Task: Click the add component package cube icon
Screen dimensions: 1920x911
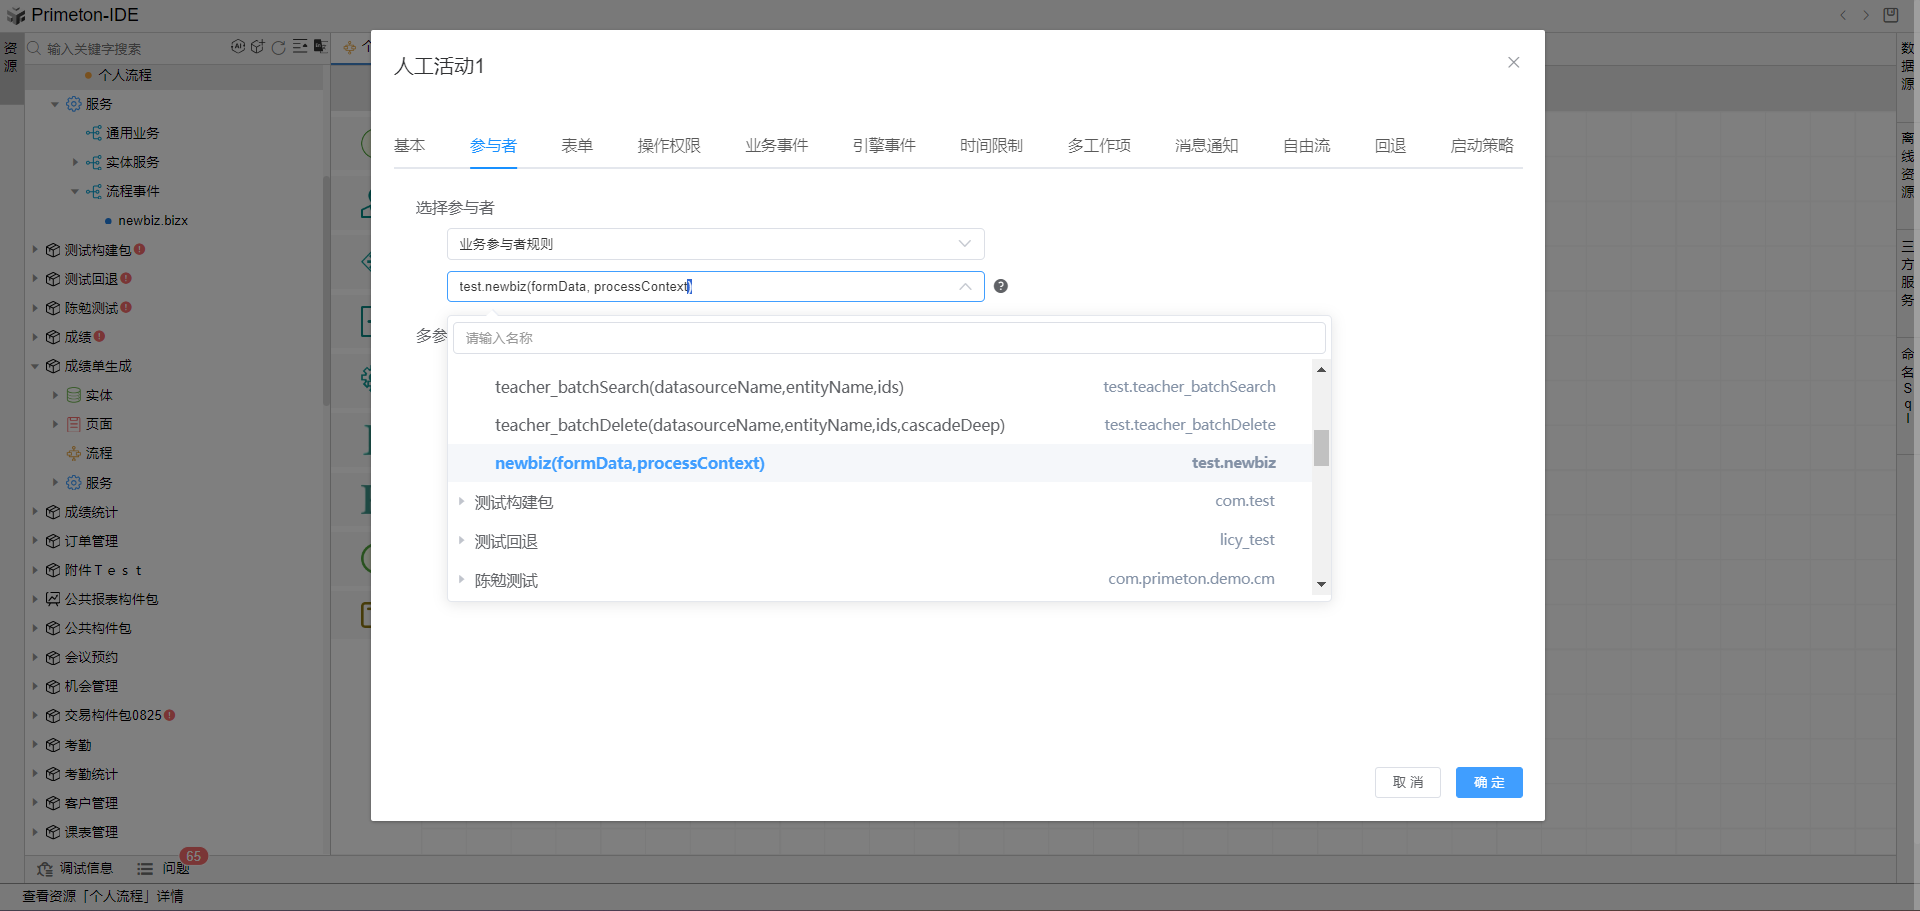Action: coord(258,47)
